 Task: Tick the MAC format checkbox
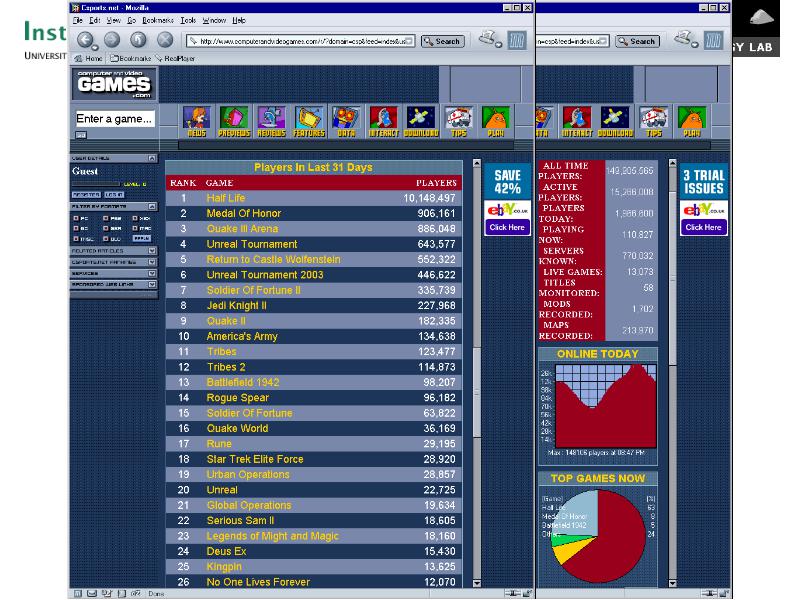coord(135,228)
